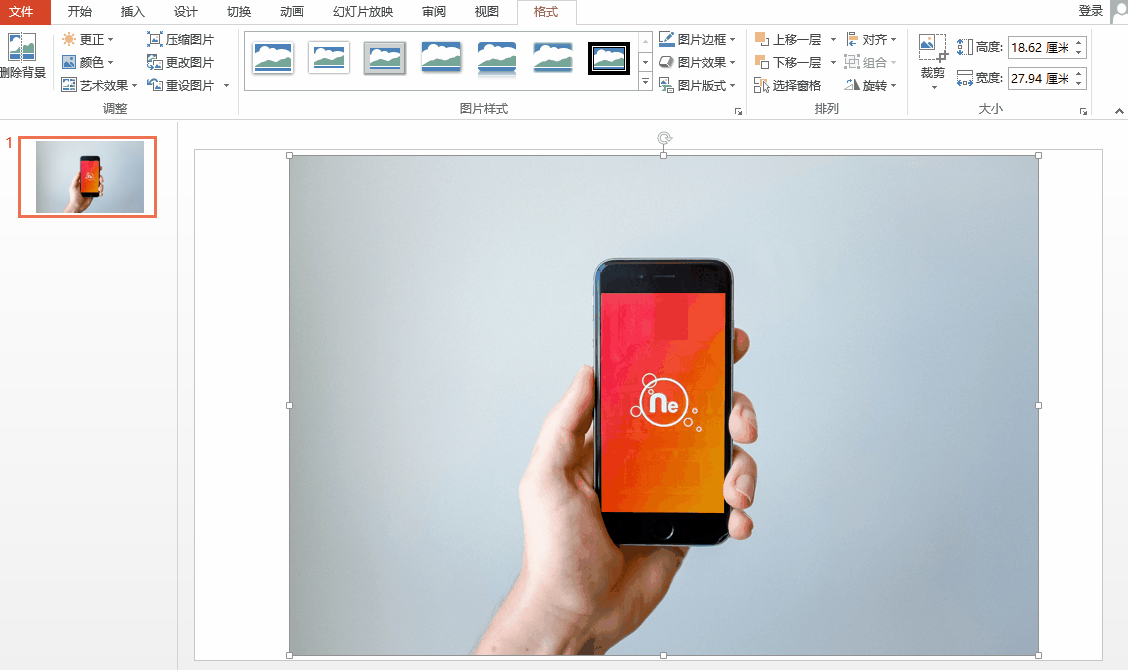Open the 颜色 (Color) tool

pyautogui.click(x=88, y=63)
